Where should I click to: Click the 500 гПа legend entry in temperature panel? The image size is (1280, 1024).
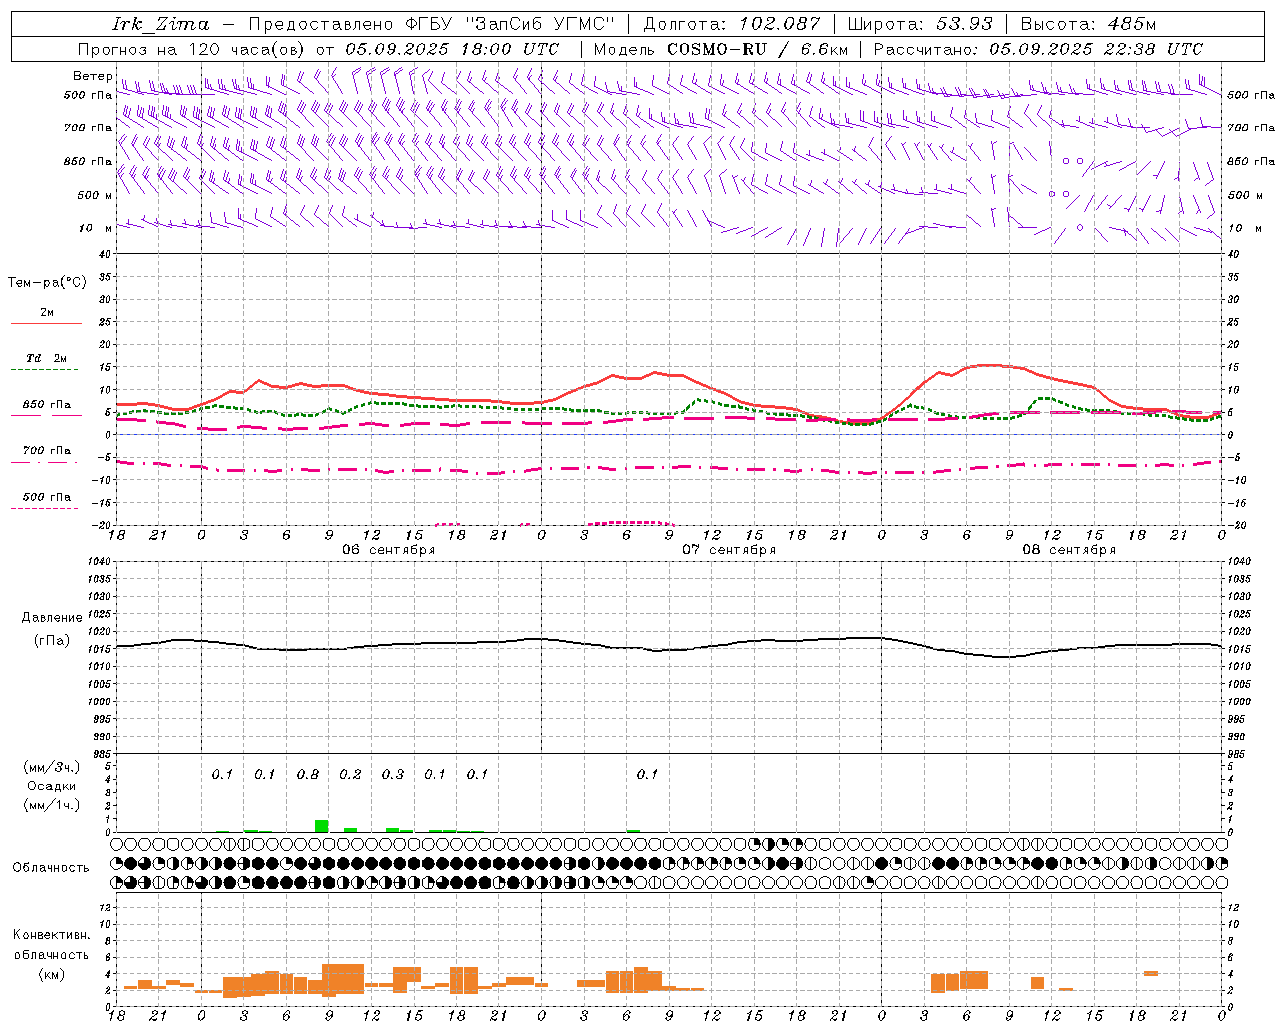pyautogui.click(x=47, y=497)
